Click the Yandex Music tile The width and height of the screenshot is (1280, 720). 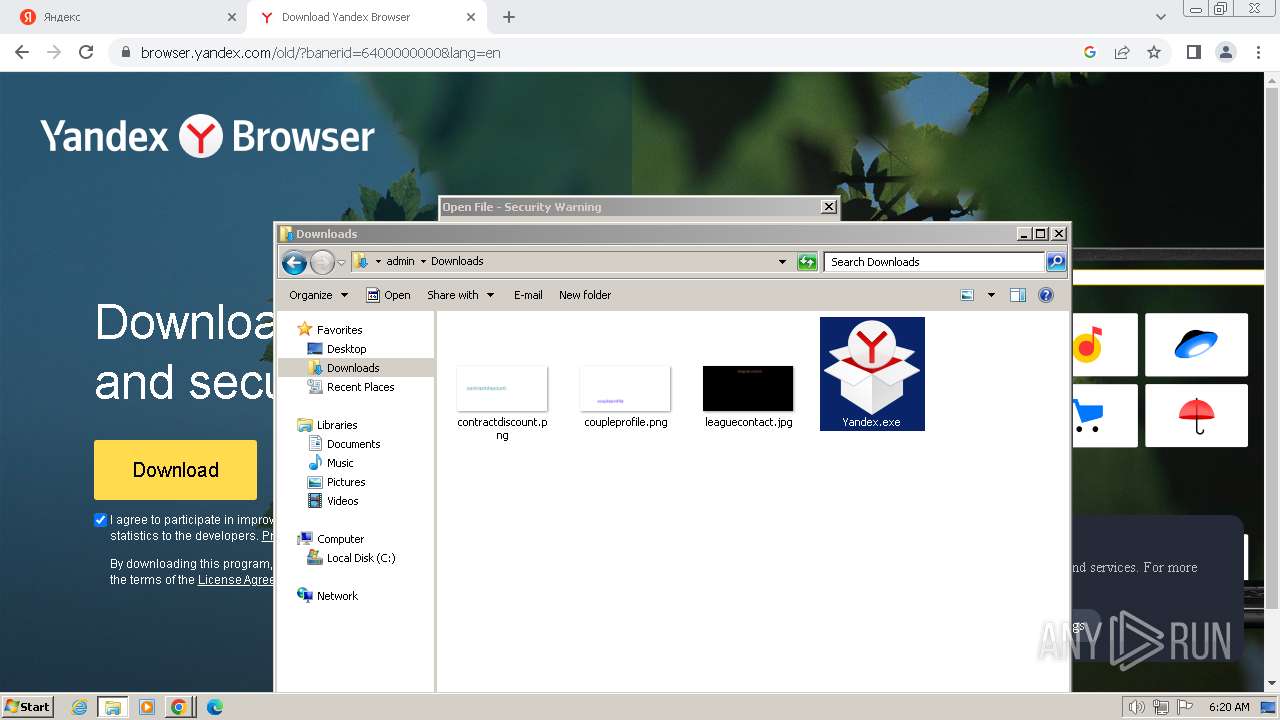1104,345
